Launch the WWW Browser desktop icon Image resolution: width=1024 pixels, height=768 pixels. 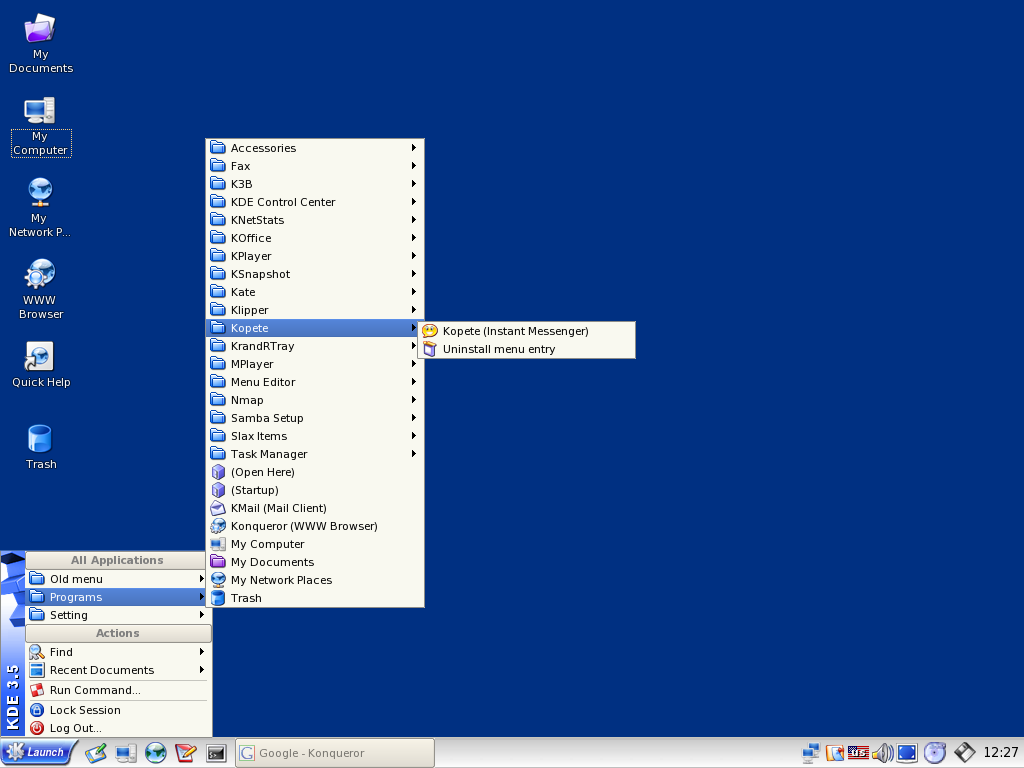[40, 290]
